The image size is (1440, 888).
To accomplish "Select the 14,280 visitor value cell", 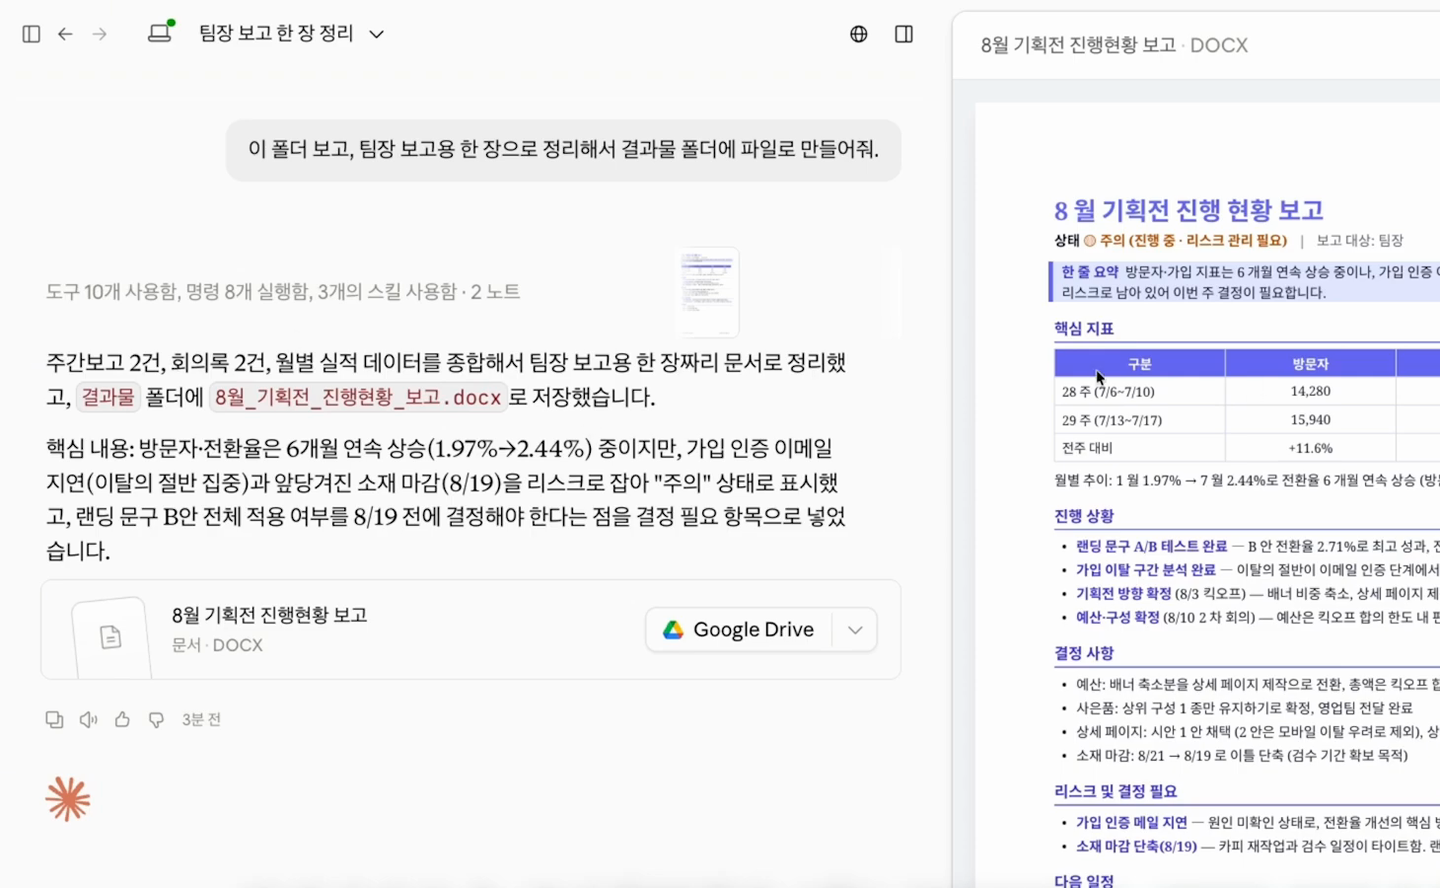I will point(1310,391).
